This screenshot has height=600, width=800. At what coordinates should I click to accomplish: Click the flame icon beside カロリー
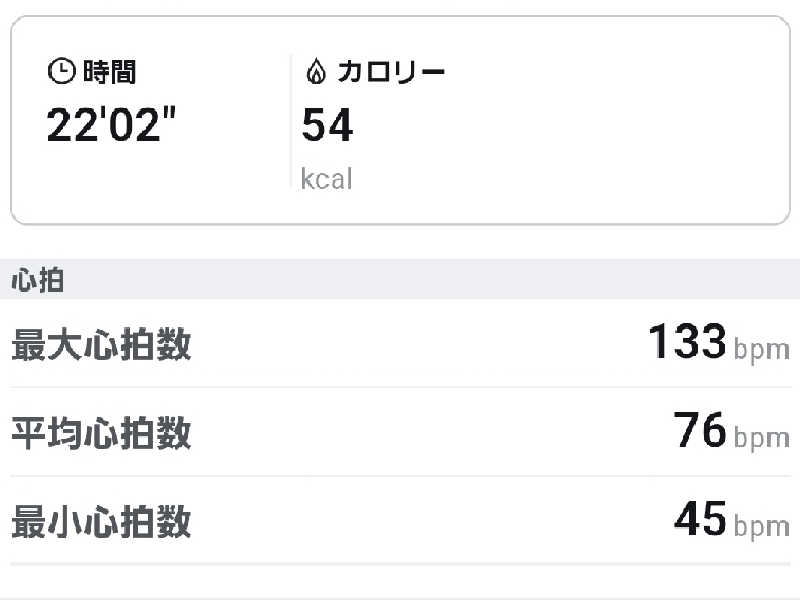click(316, 71)
